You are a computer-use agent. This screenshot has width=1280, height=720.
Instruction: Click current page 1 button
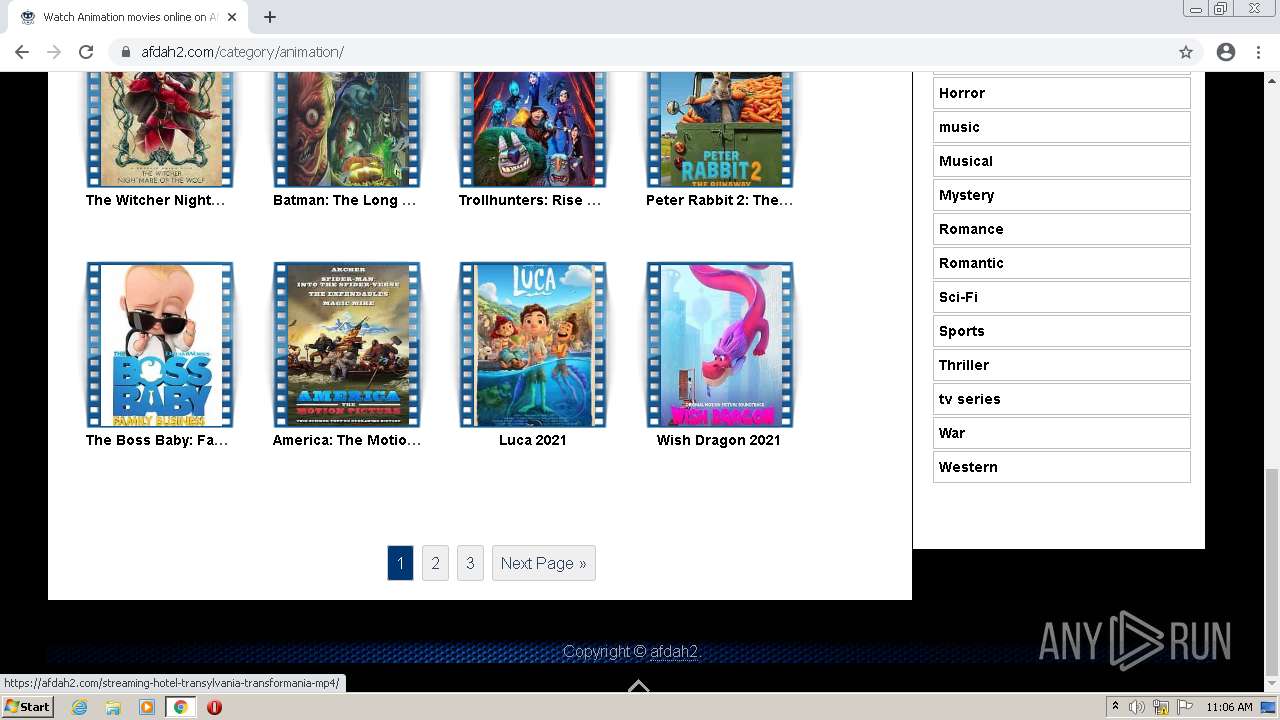click(400, 563)
